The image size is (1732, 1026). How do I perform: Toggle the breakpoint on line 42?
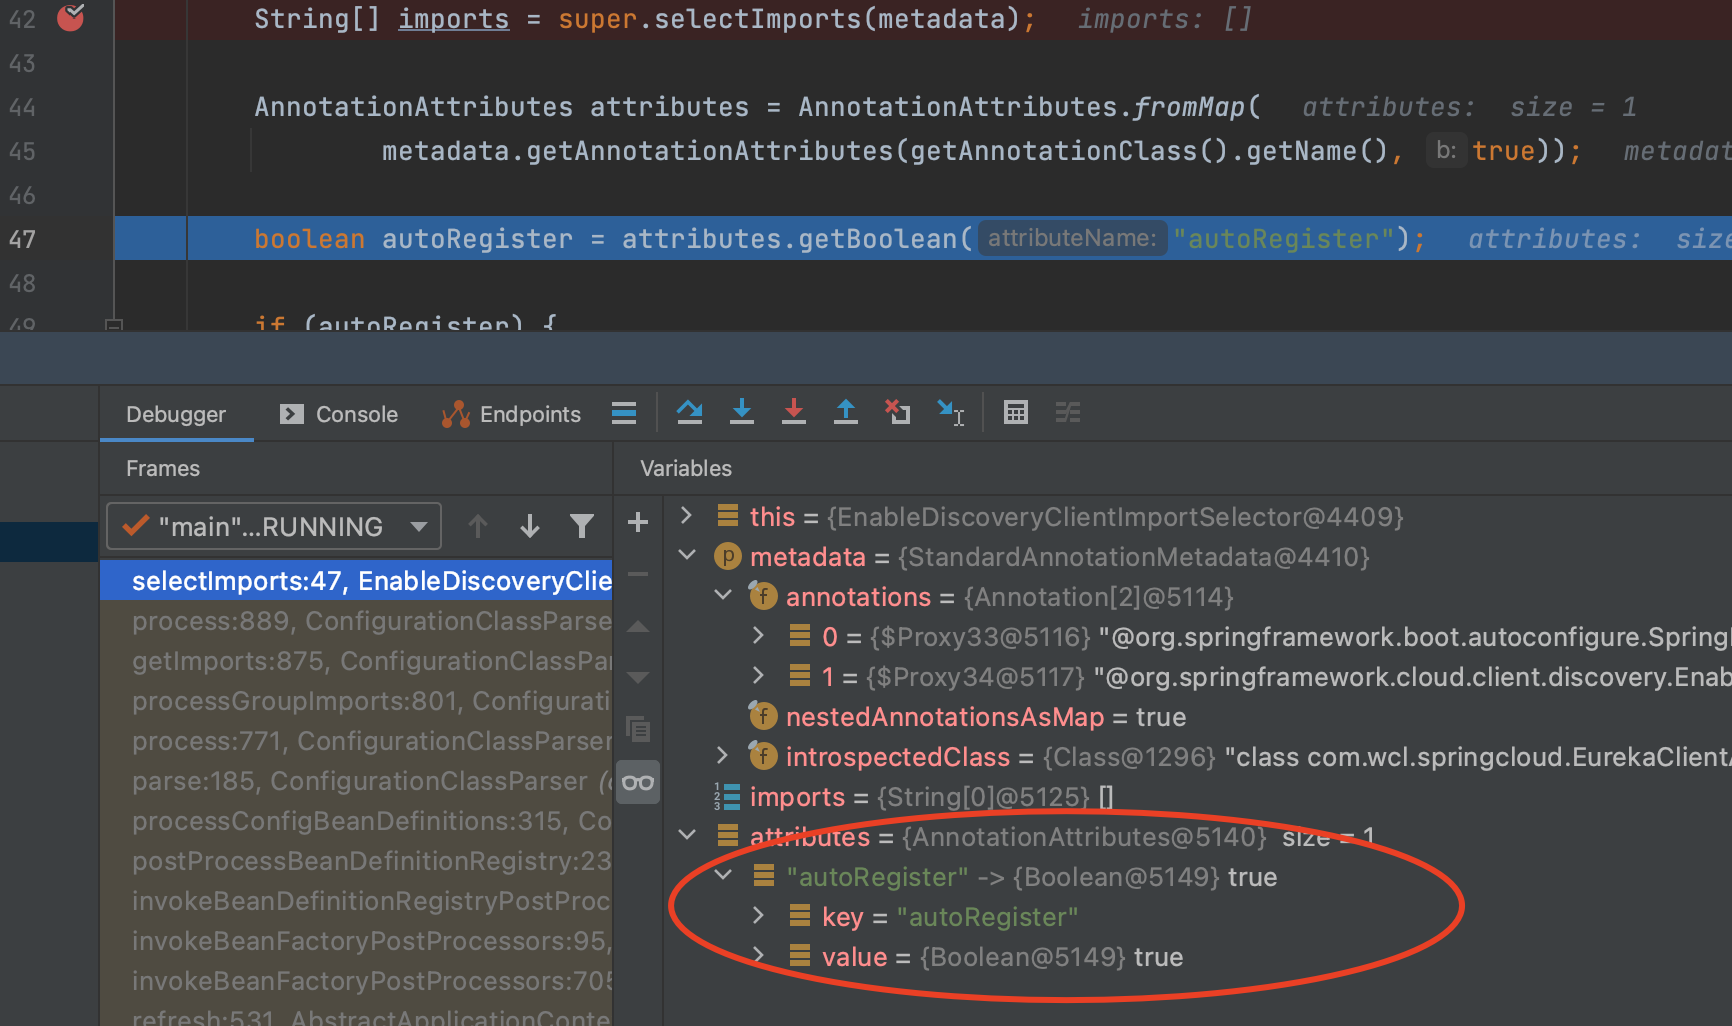(x=71, y=17)
